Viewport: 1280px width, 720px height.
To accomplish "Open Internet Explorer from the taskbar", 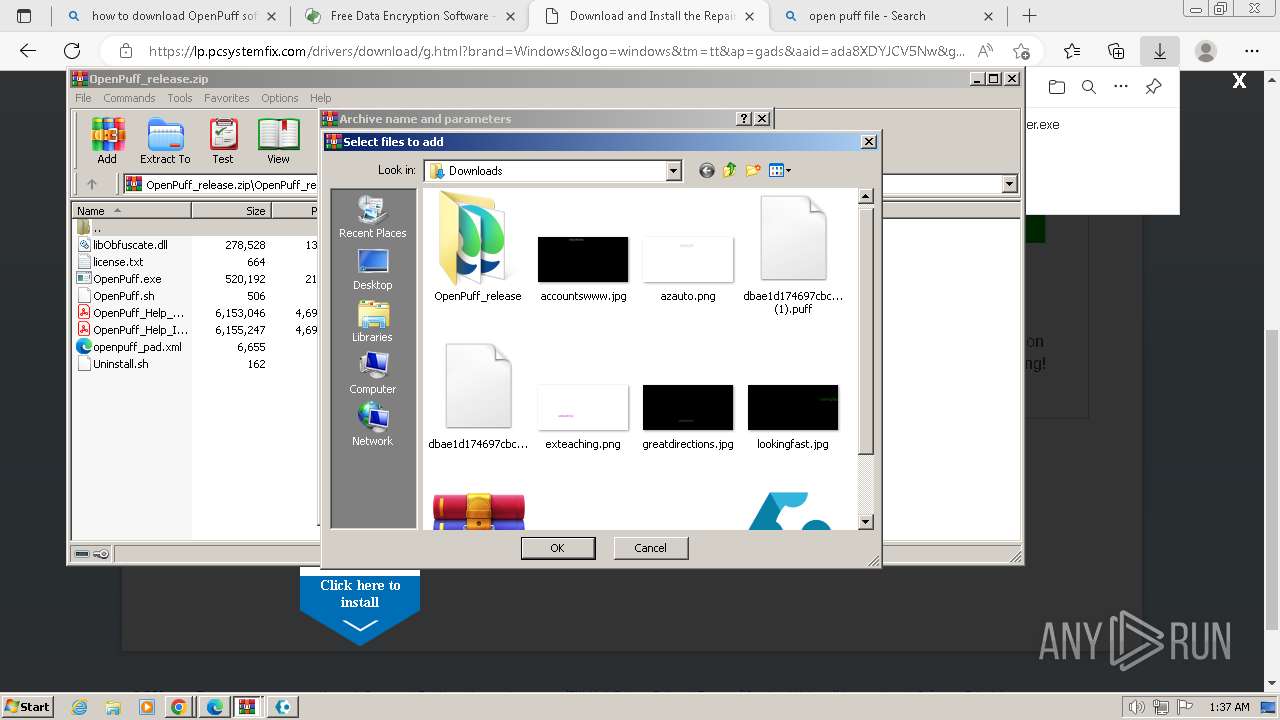I will pos(81,707).
